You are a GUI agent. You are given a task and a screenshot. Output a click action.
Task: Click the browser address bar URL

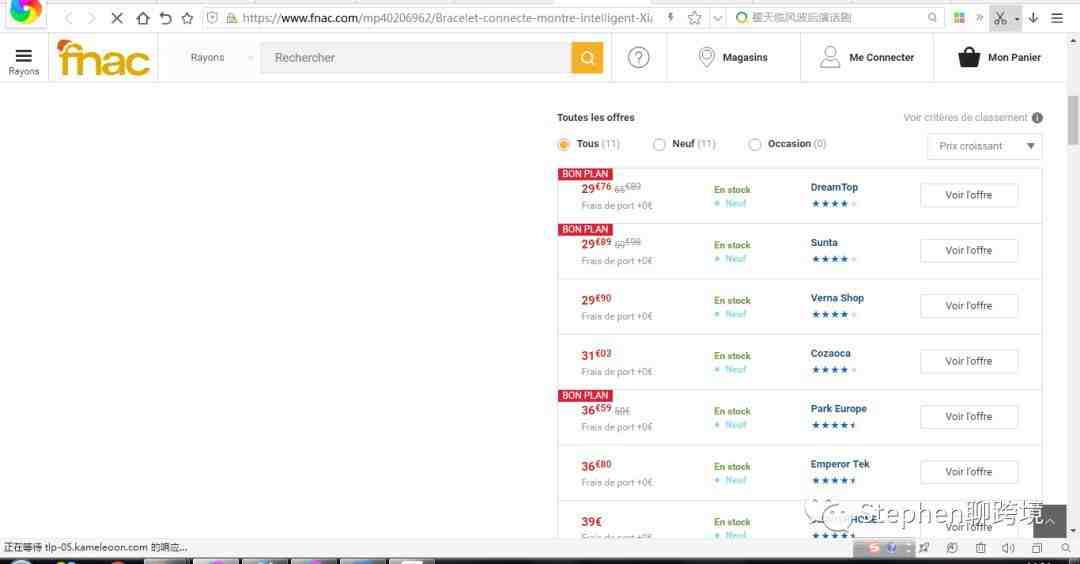click(448, 18)
